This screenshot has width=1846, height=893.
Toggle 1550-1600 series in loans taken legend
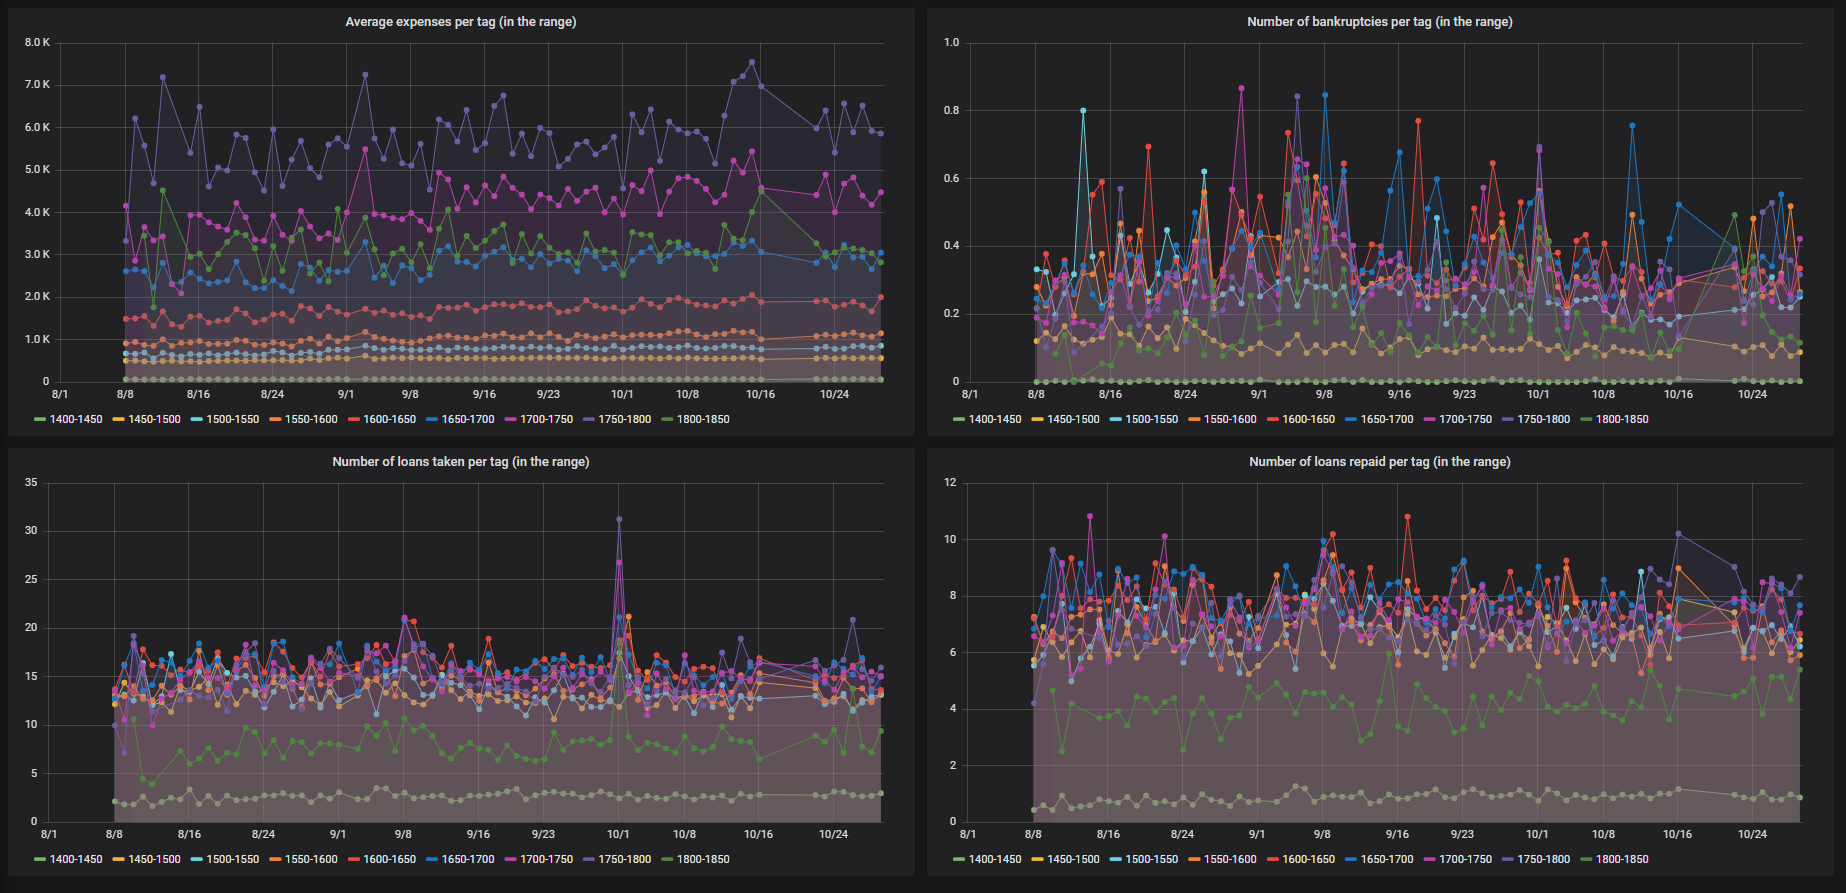pos(303,859)
